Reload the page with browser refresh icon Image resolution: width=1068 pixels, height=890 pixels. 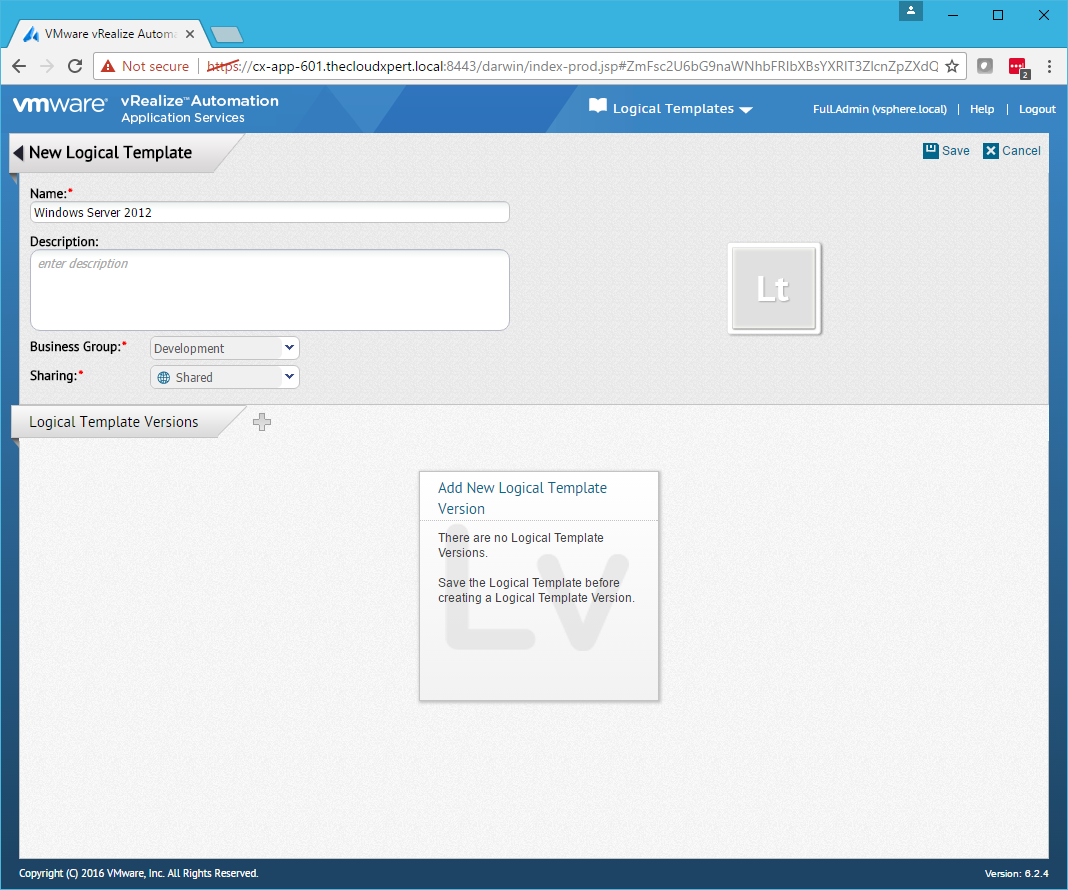[x=75, y=66]
